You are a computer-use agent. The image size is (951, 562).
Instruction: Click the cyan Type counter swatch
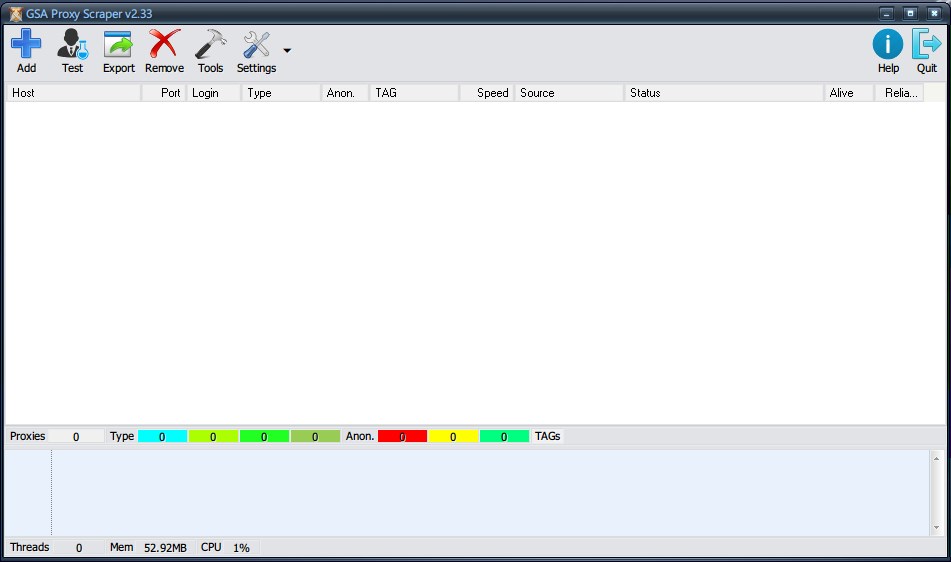pyautogui.click(x=162, y=437)
